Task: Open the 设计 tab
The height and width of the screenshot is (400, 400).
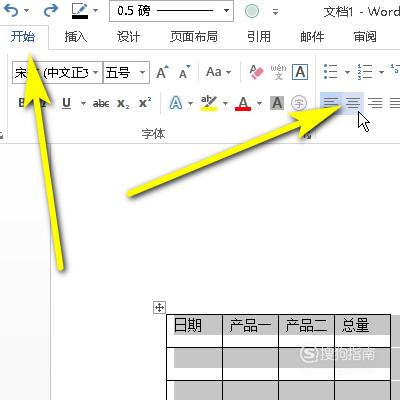Action: pos(128,36)
